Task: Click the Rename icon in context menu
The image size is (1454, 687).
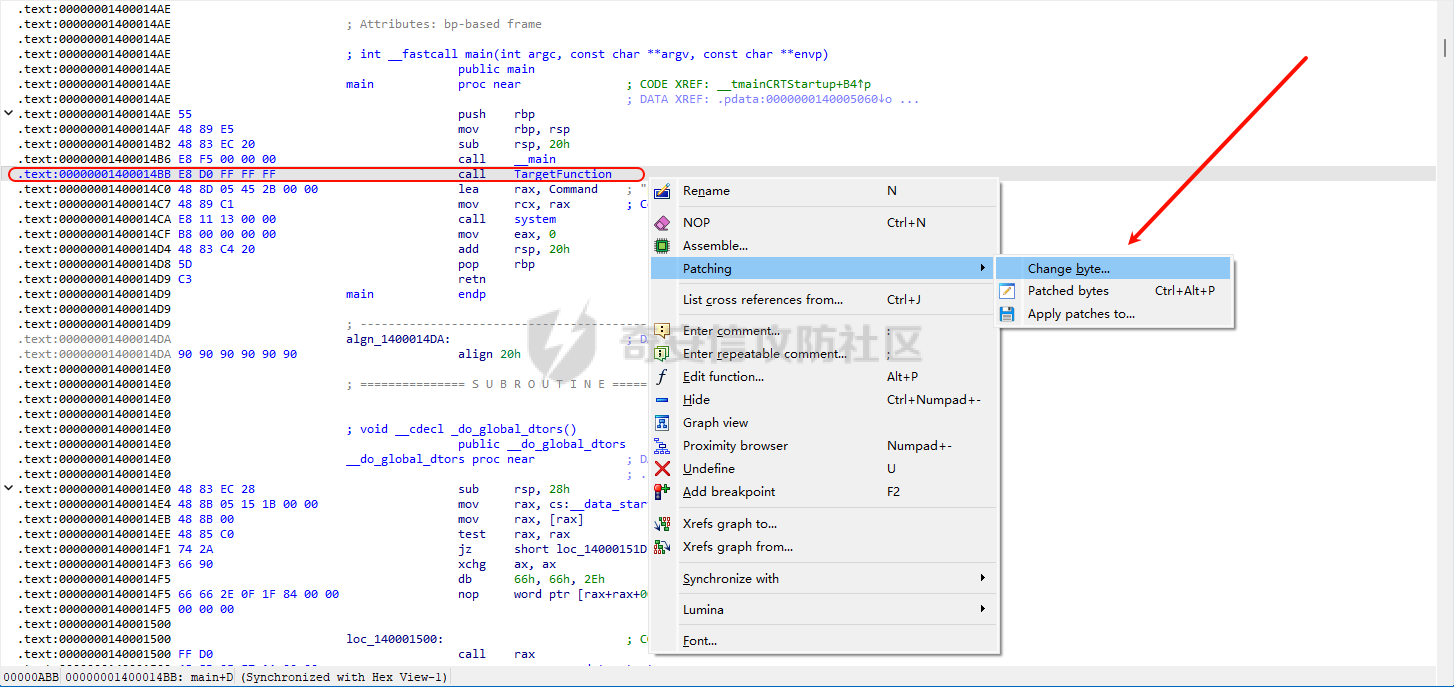Action: [x=662, y=191]
